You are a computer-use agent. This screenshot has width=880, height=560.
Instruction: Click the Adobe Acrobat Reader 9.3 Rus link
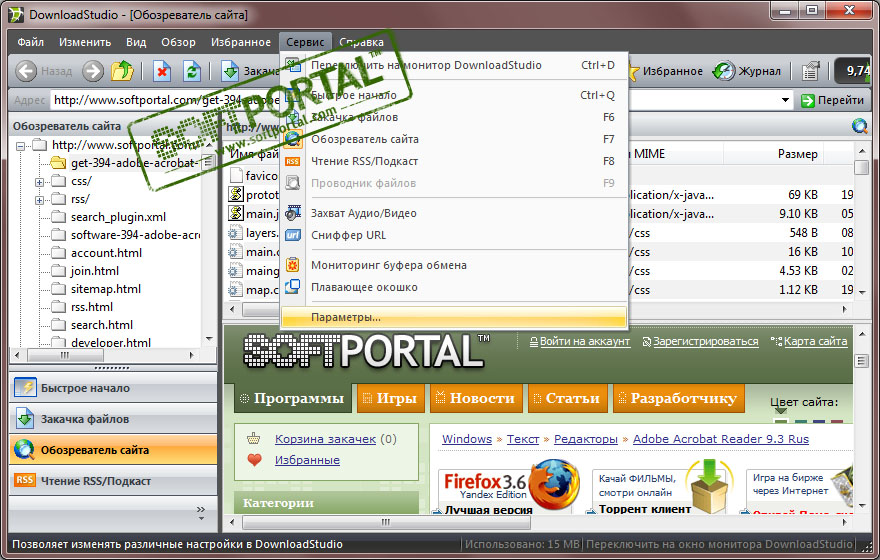pos(721,439)
